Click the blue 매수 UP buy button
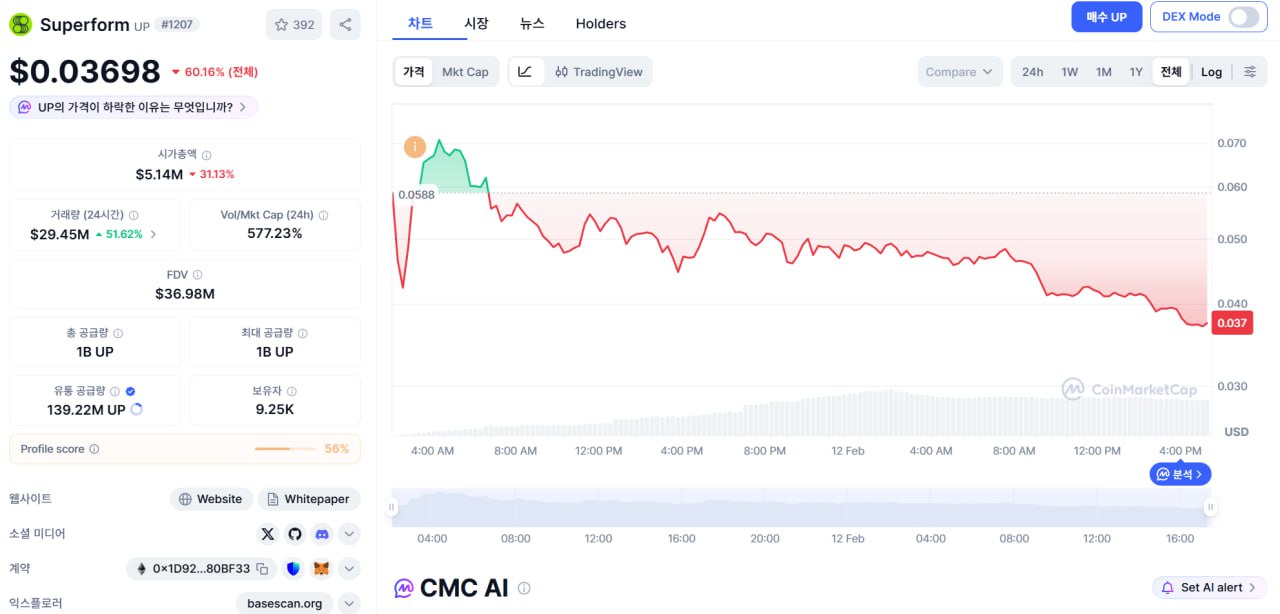Screen dimensions: 1280x614 point(1106,17)
